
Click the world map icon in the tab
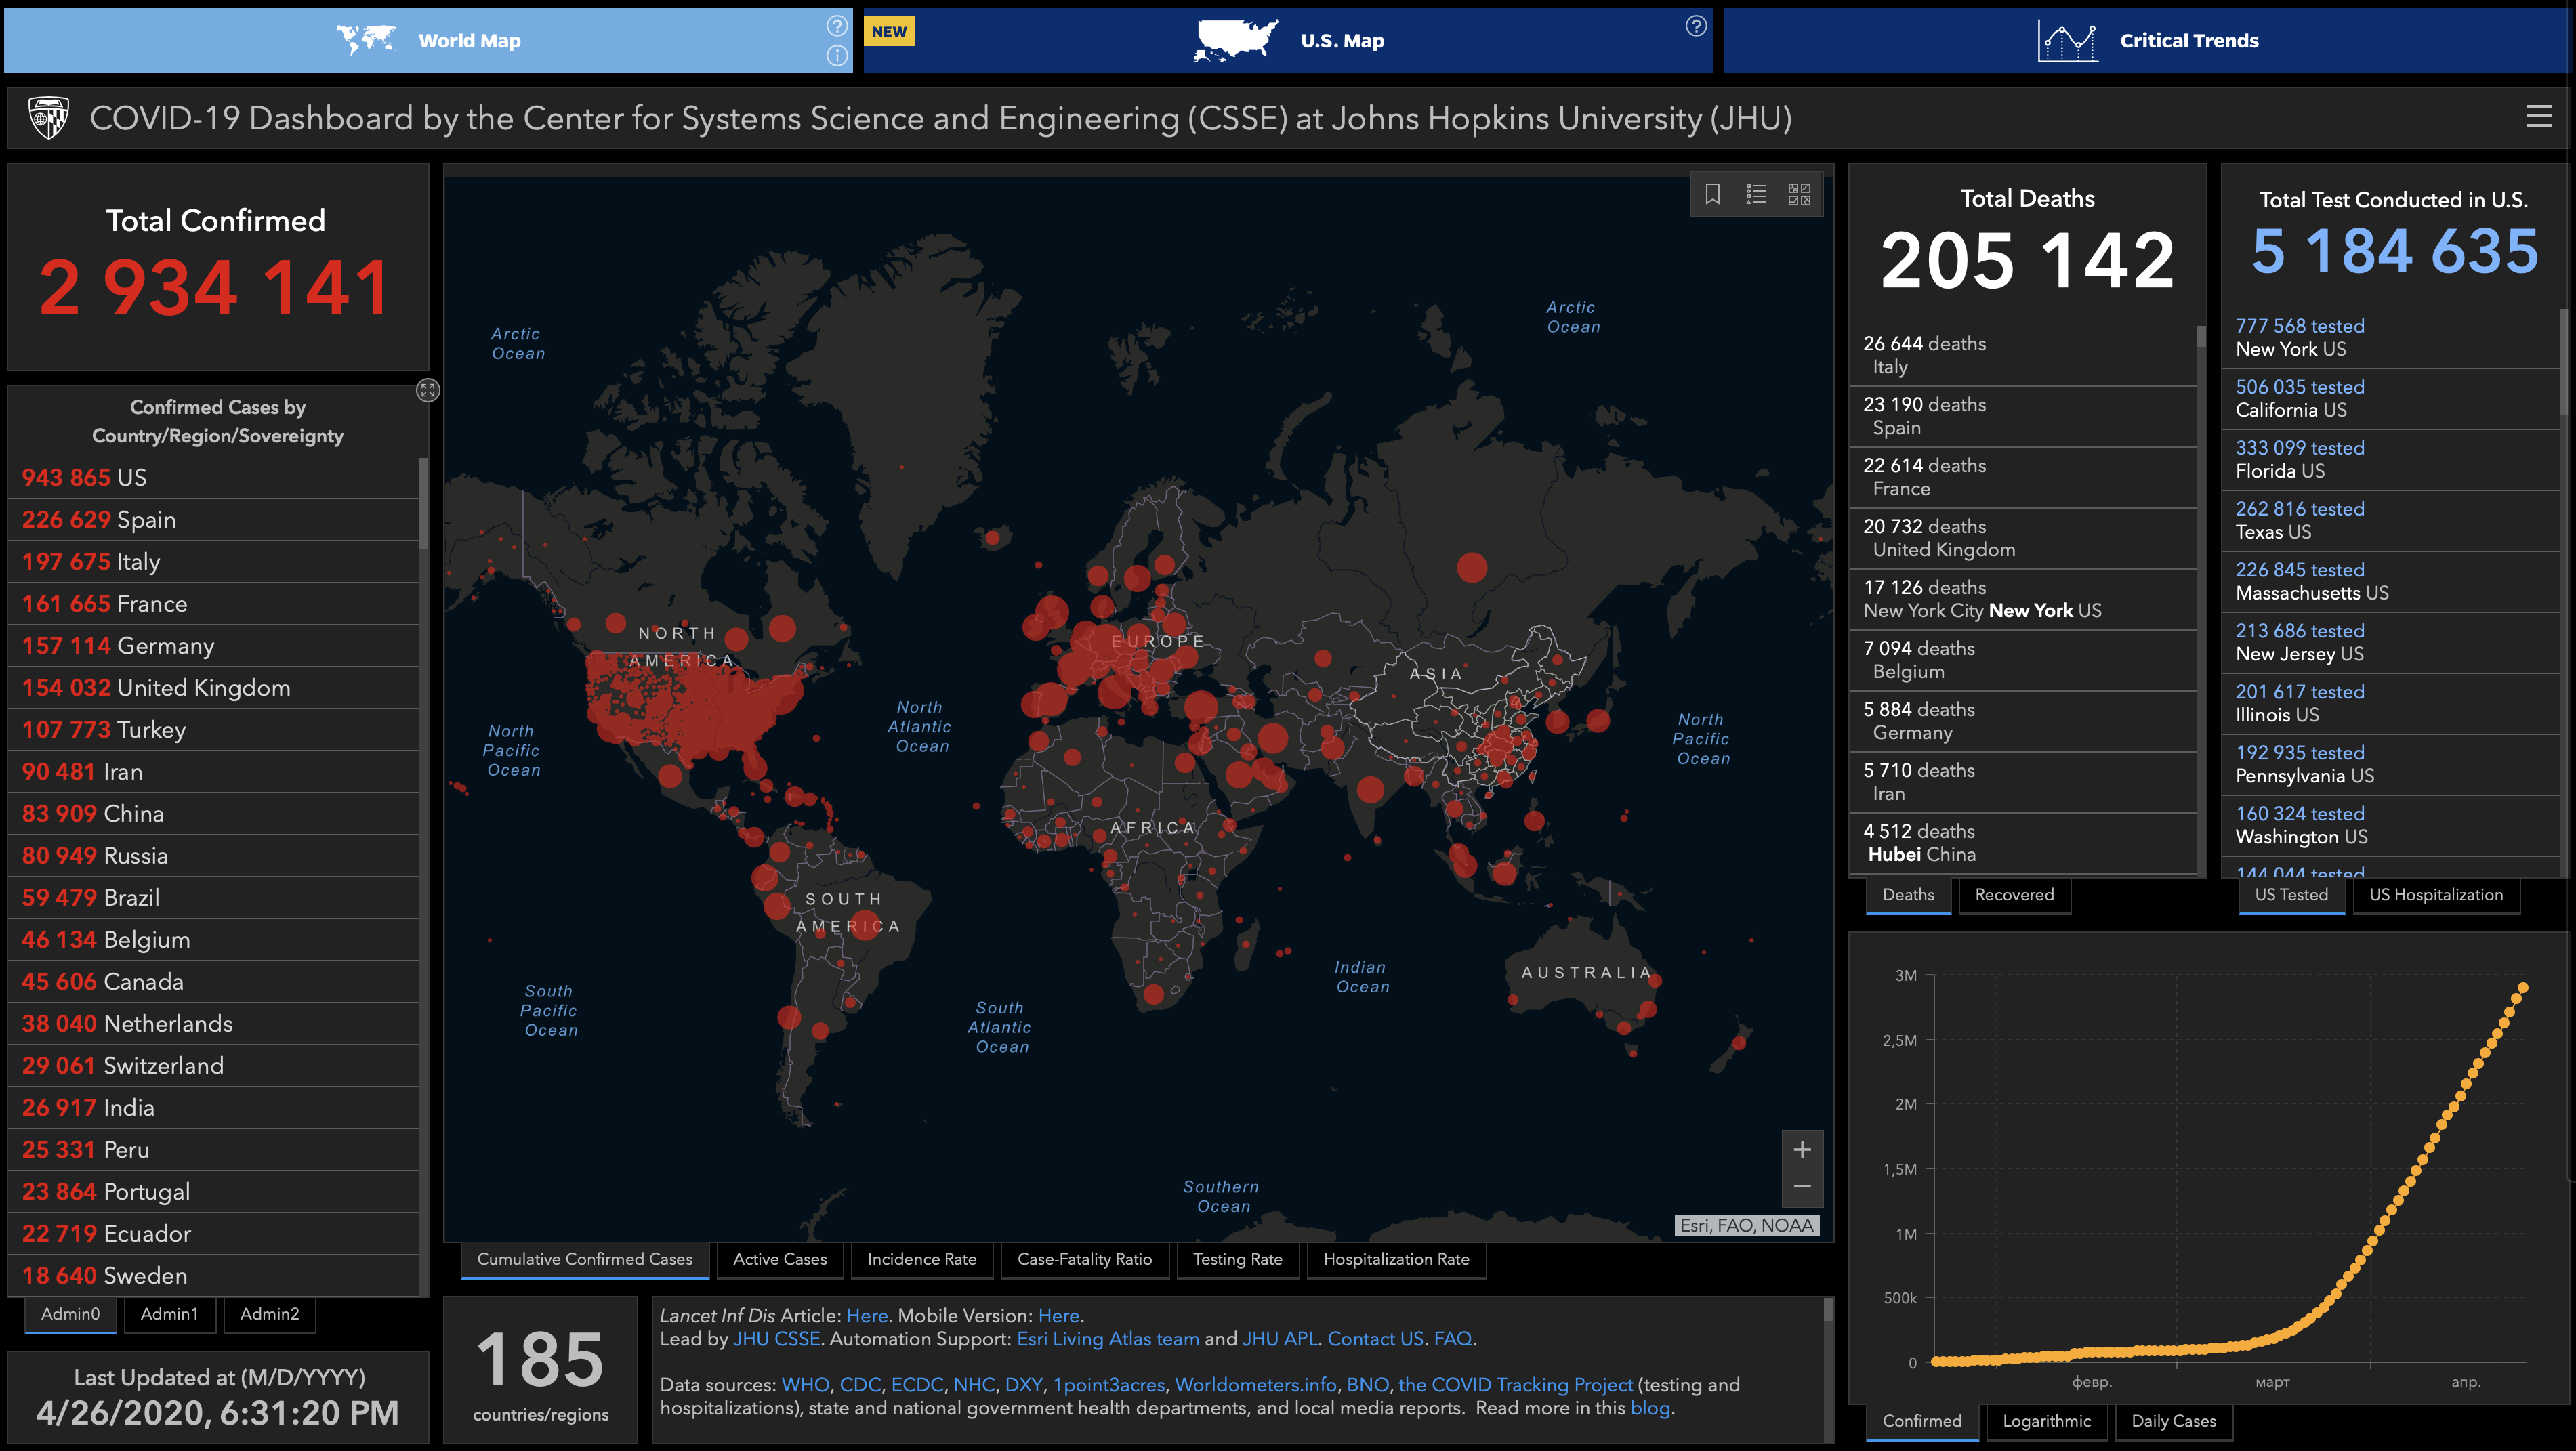pyautogui.click(x=366, y=40)
